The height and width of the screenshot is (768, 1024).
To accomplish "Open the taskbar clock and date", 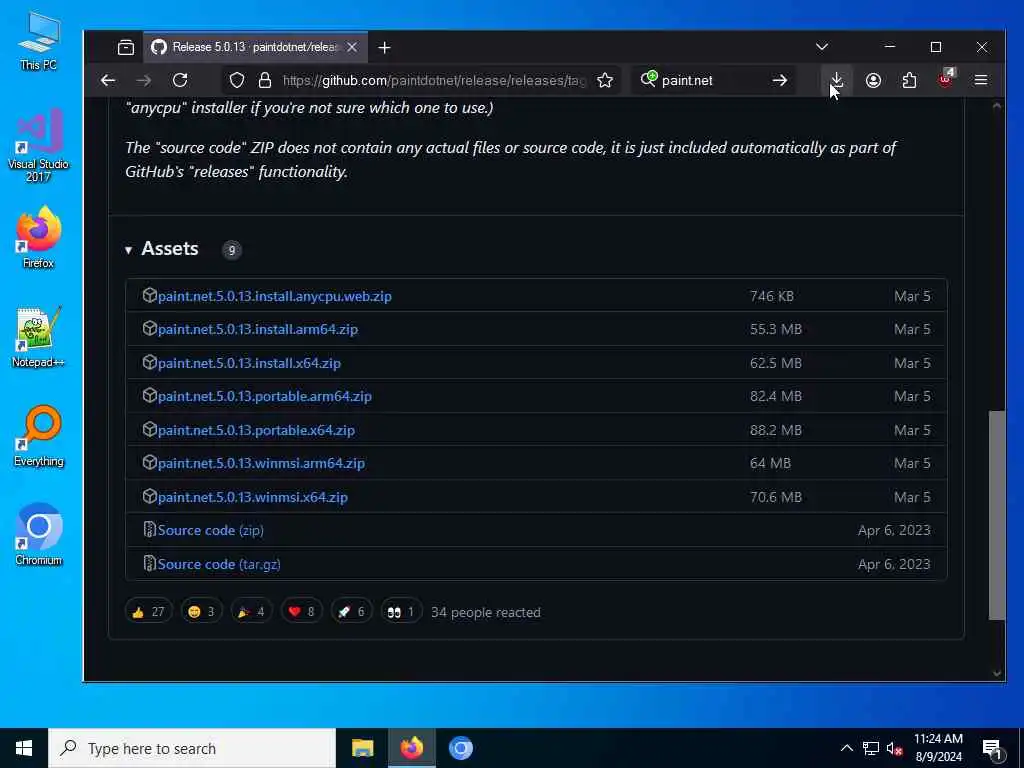I will [x=938, y=748].
